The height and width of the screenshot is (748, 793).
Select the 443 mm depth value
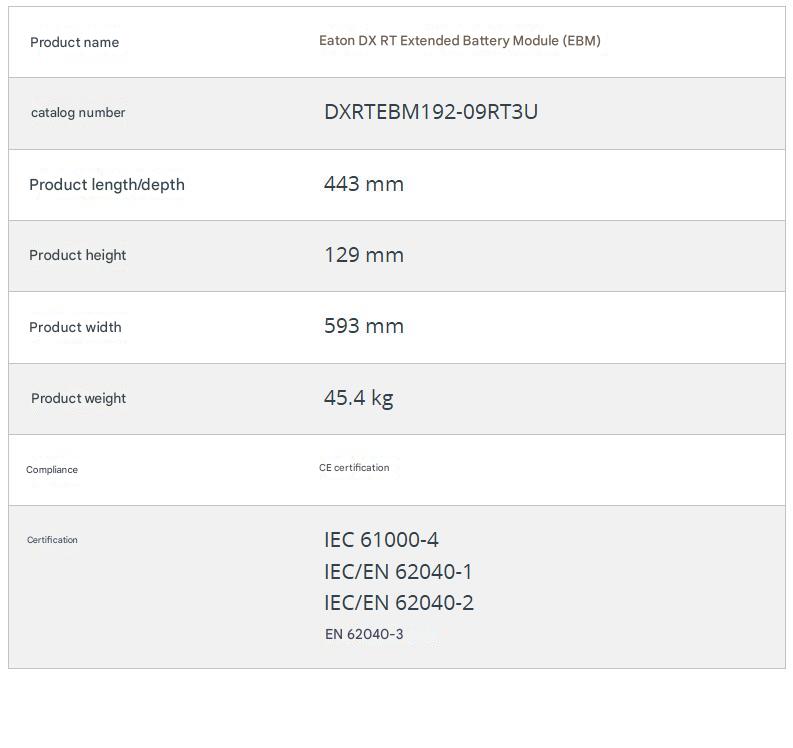tap(363, 184)
